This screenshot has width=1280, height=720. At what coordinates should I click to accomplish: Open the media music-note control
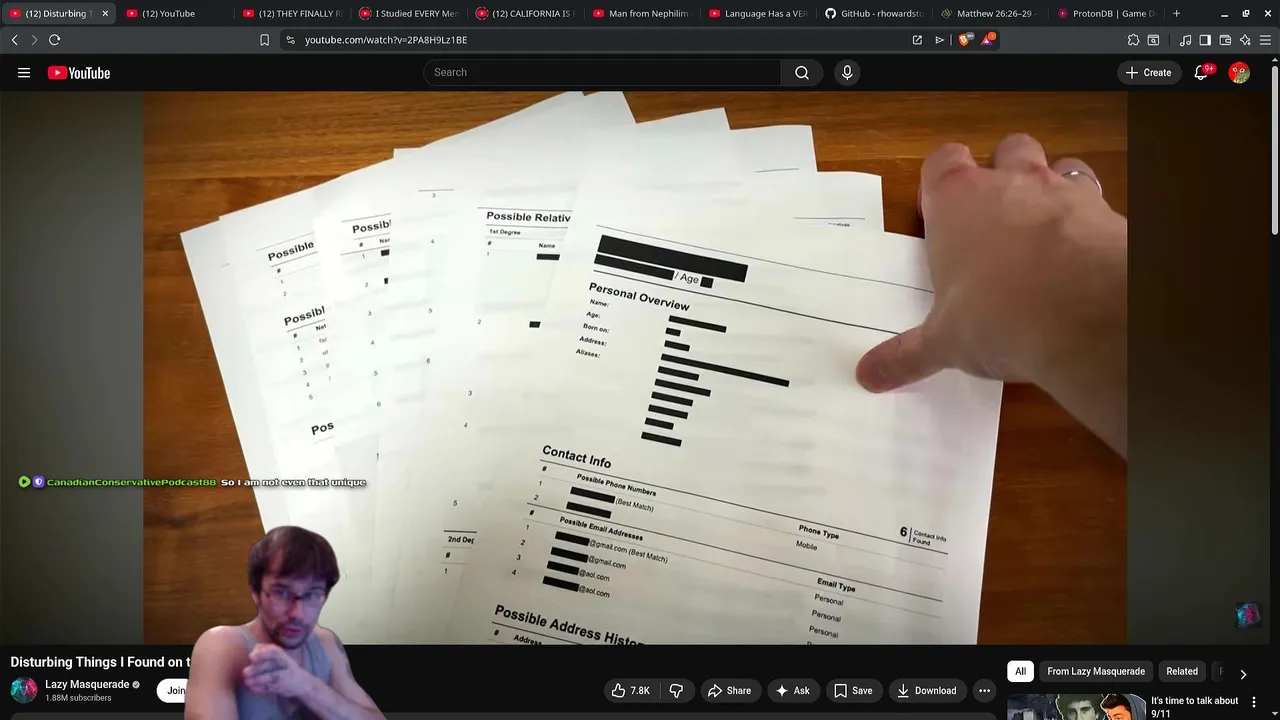point(1185,40)
